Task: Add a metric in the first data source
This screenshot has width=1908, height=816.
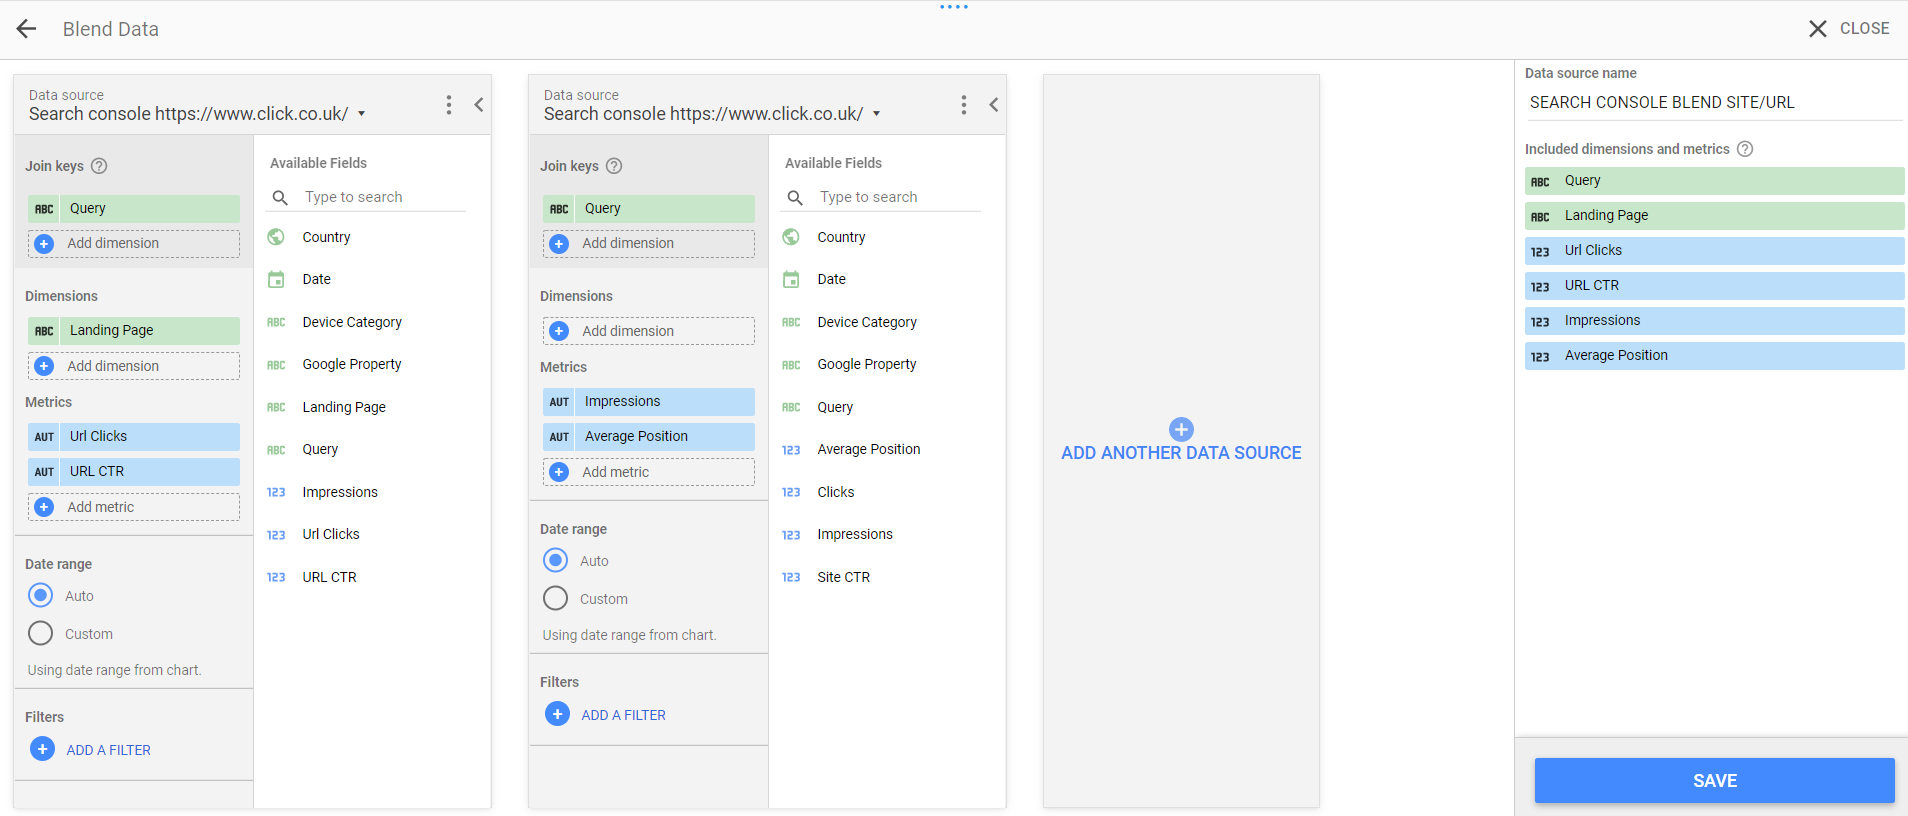Action: [134, 508]
